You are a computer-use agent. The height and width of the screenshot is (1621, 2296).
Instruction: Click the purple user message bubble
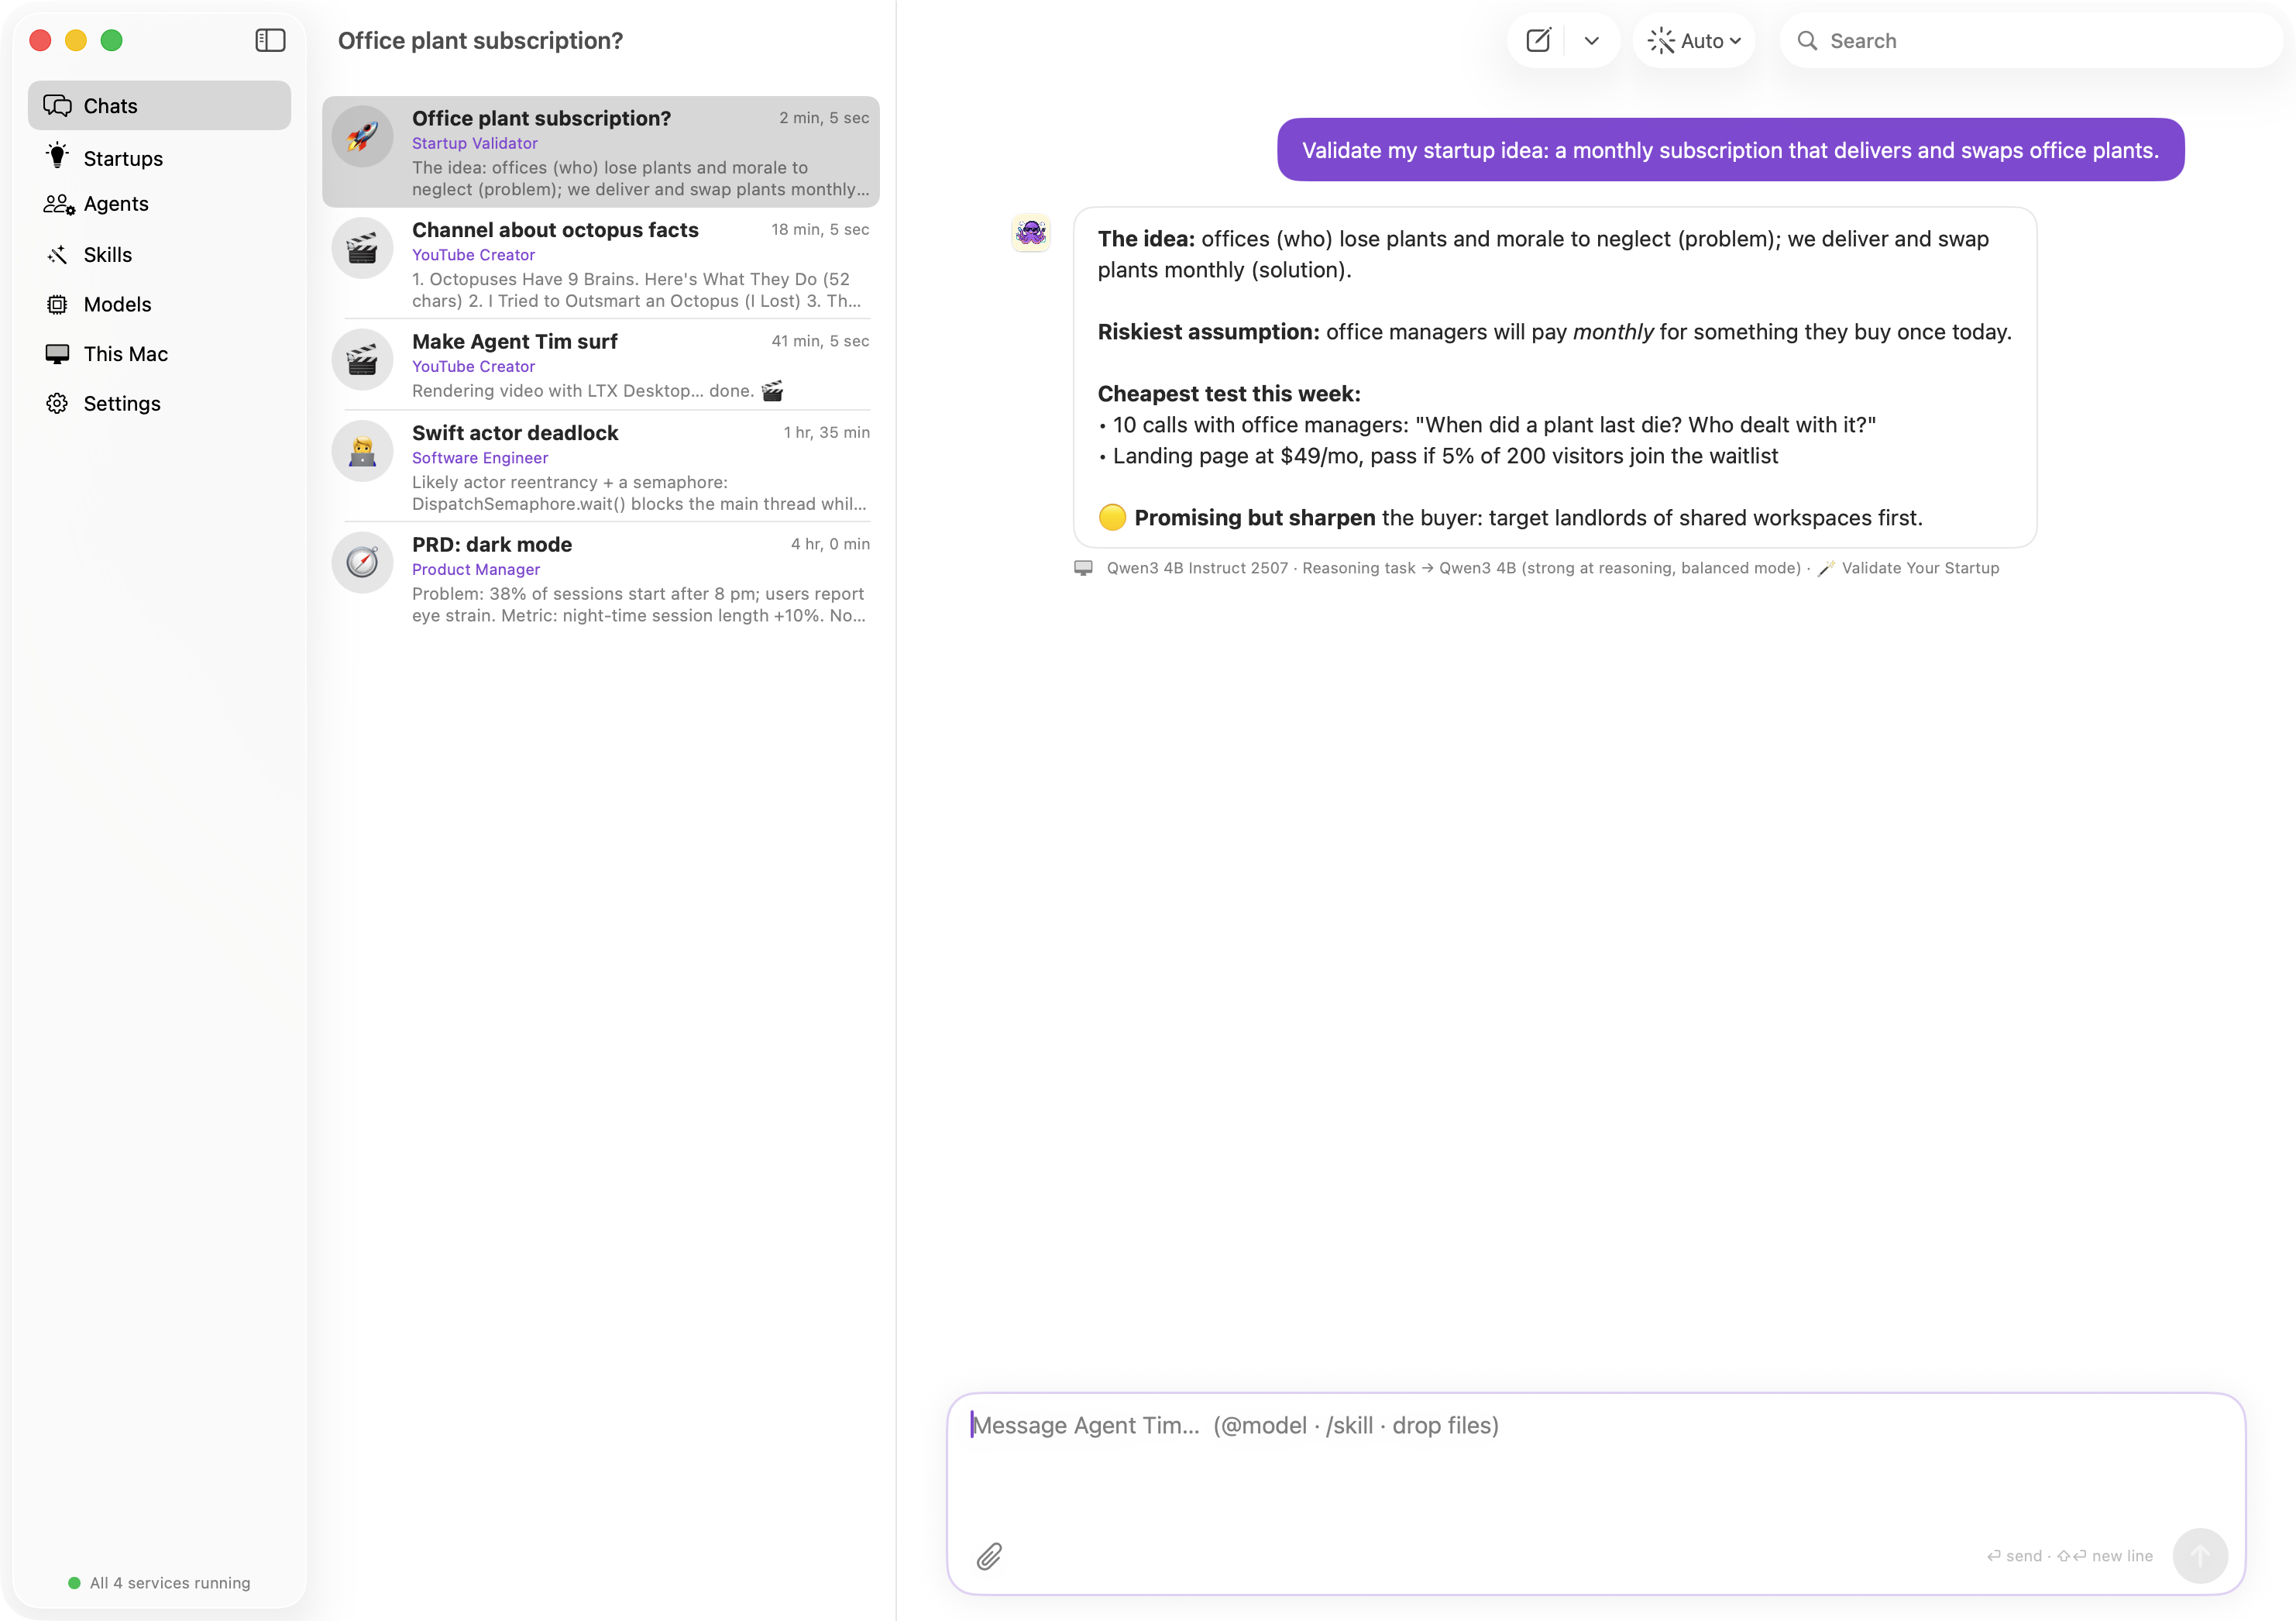[1730, 150]
